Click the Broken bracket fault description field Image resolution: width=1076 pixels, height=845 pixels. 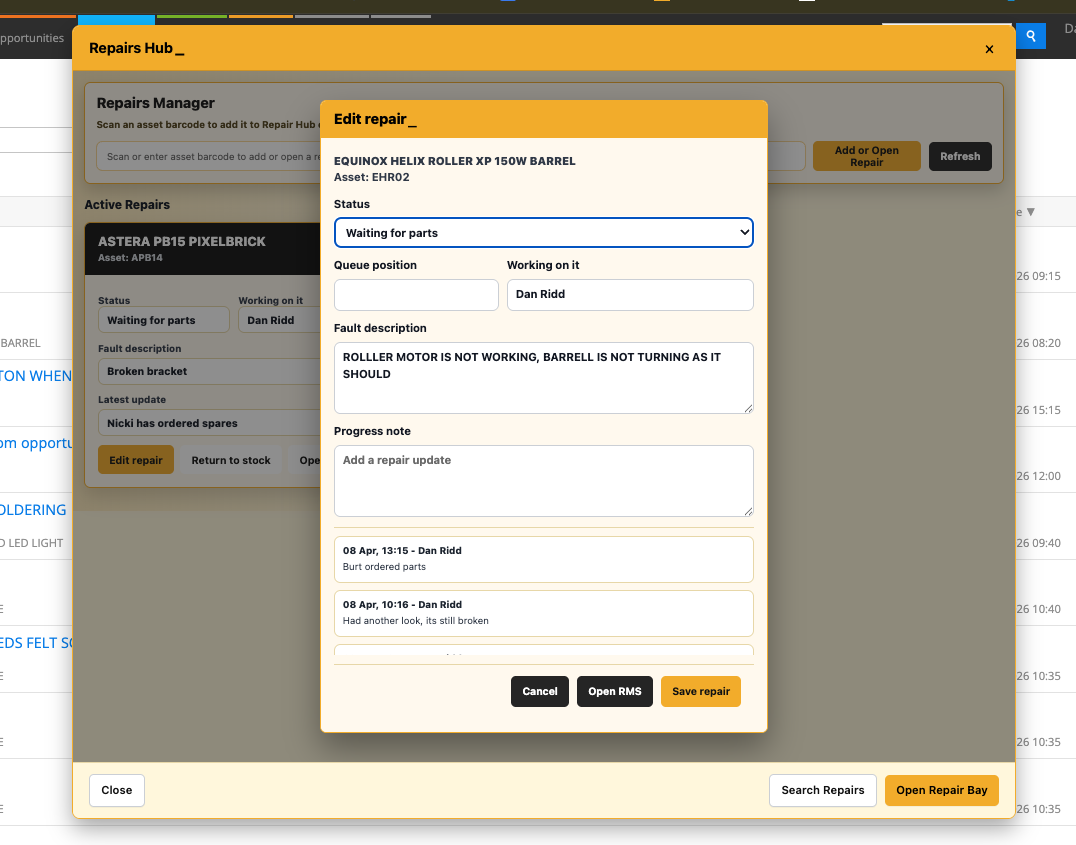click(209, 371)
